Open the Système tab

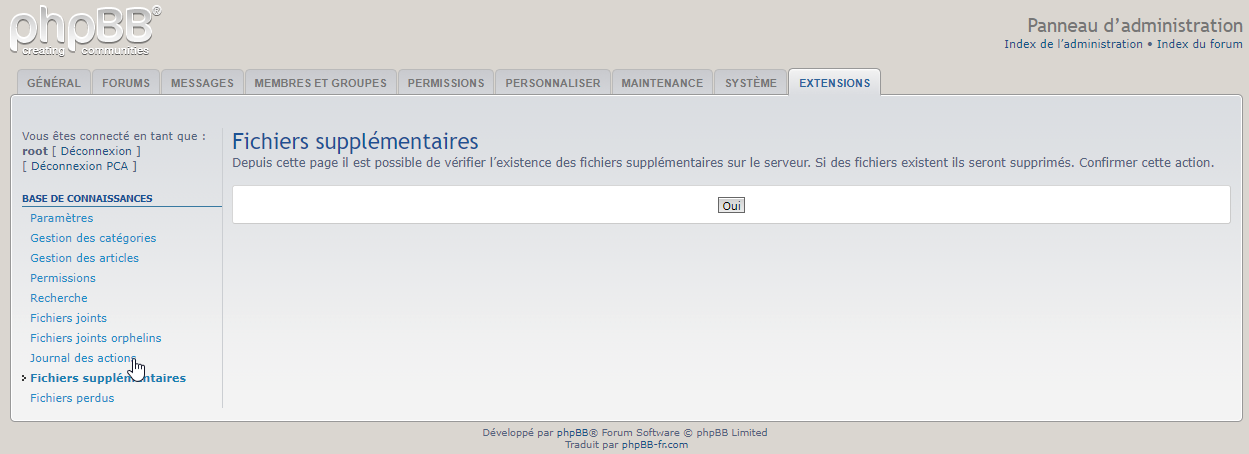[x=750, y=83]
